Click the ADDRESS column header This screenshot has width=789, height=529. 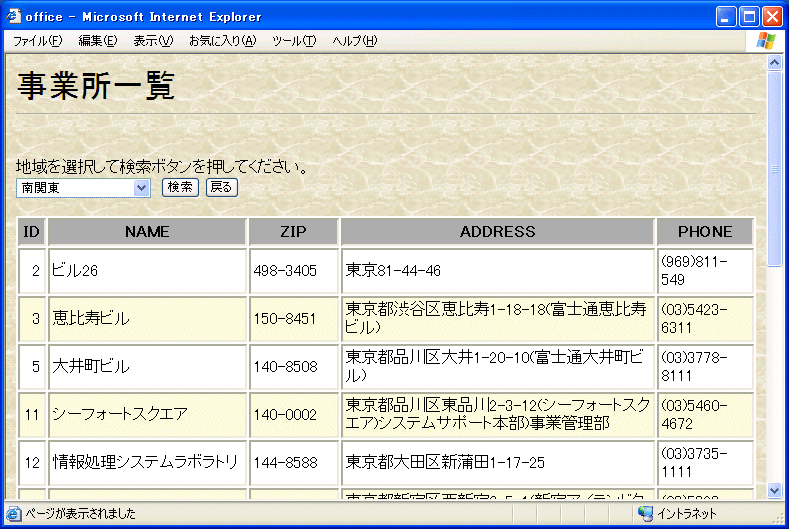(497, 232)
